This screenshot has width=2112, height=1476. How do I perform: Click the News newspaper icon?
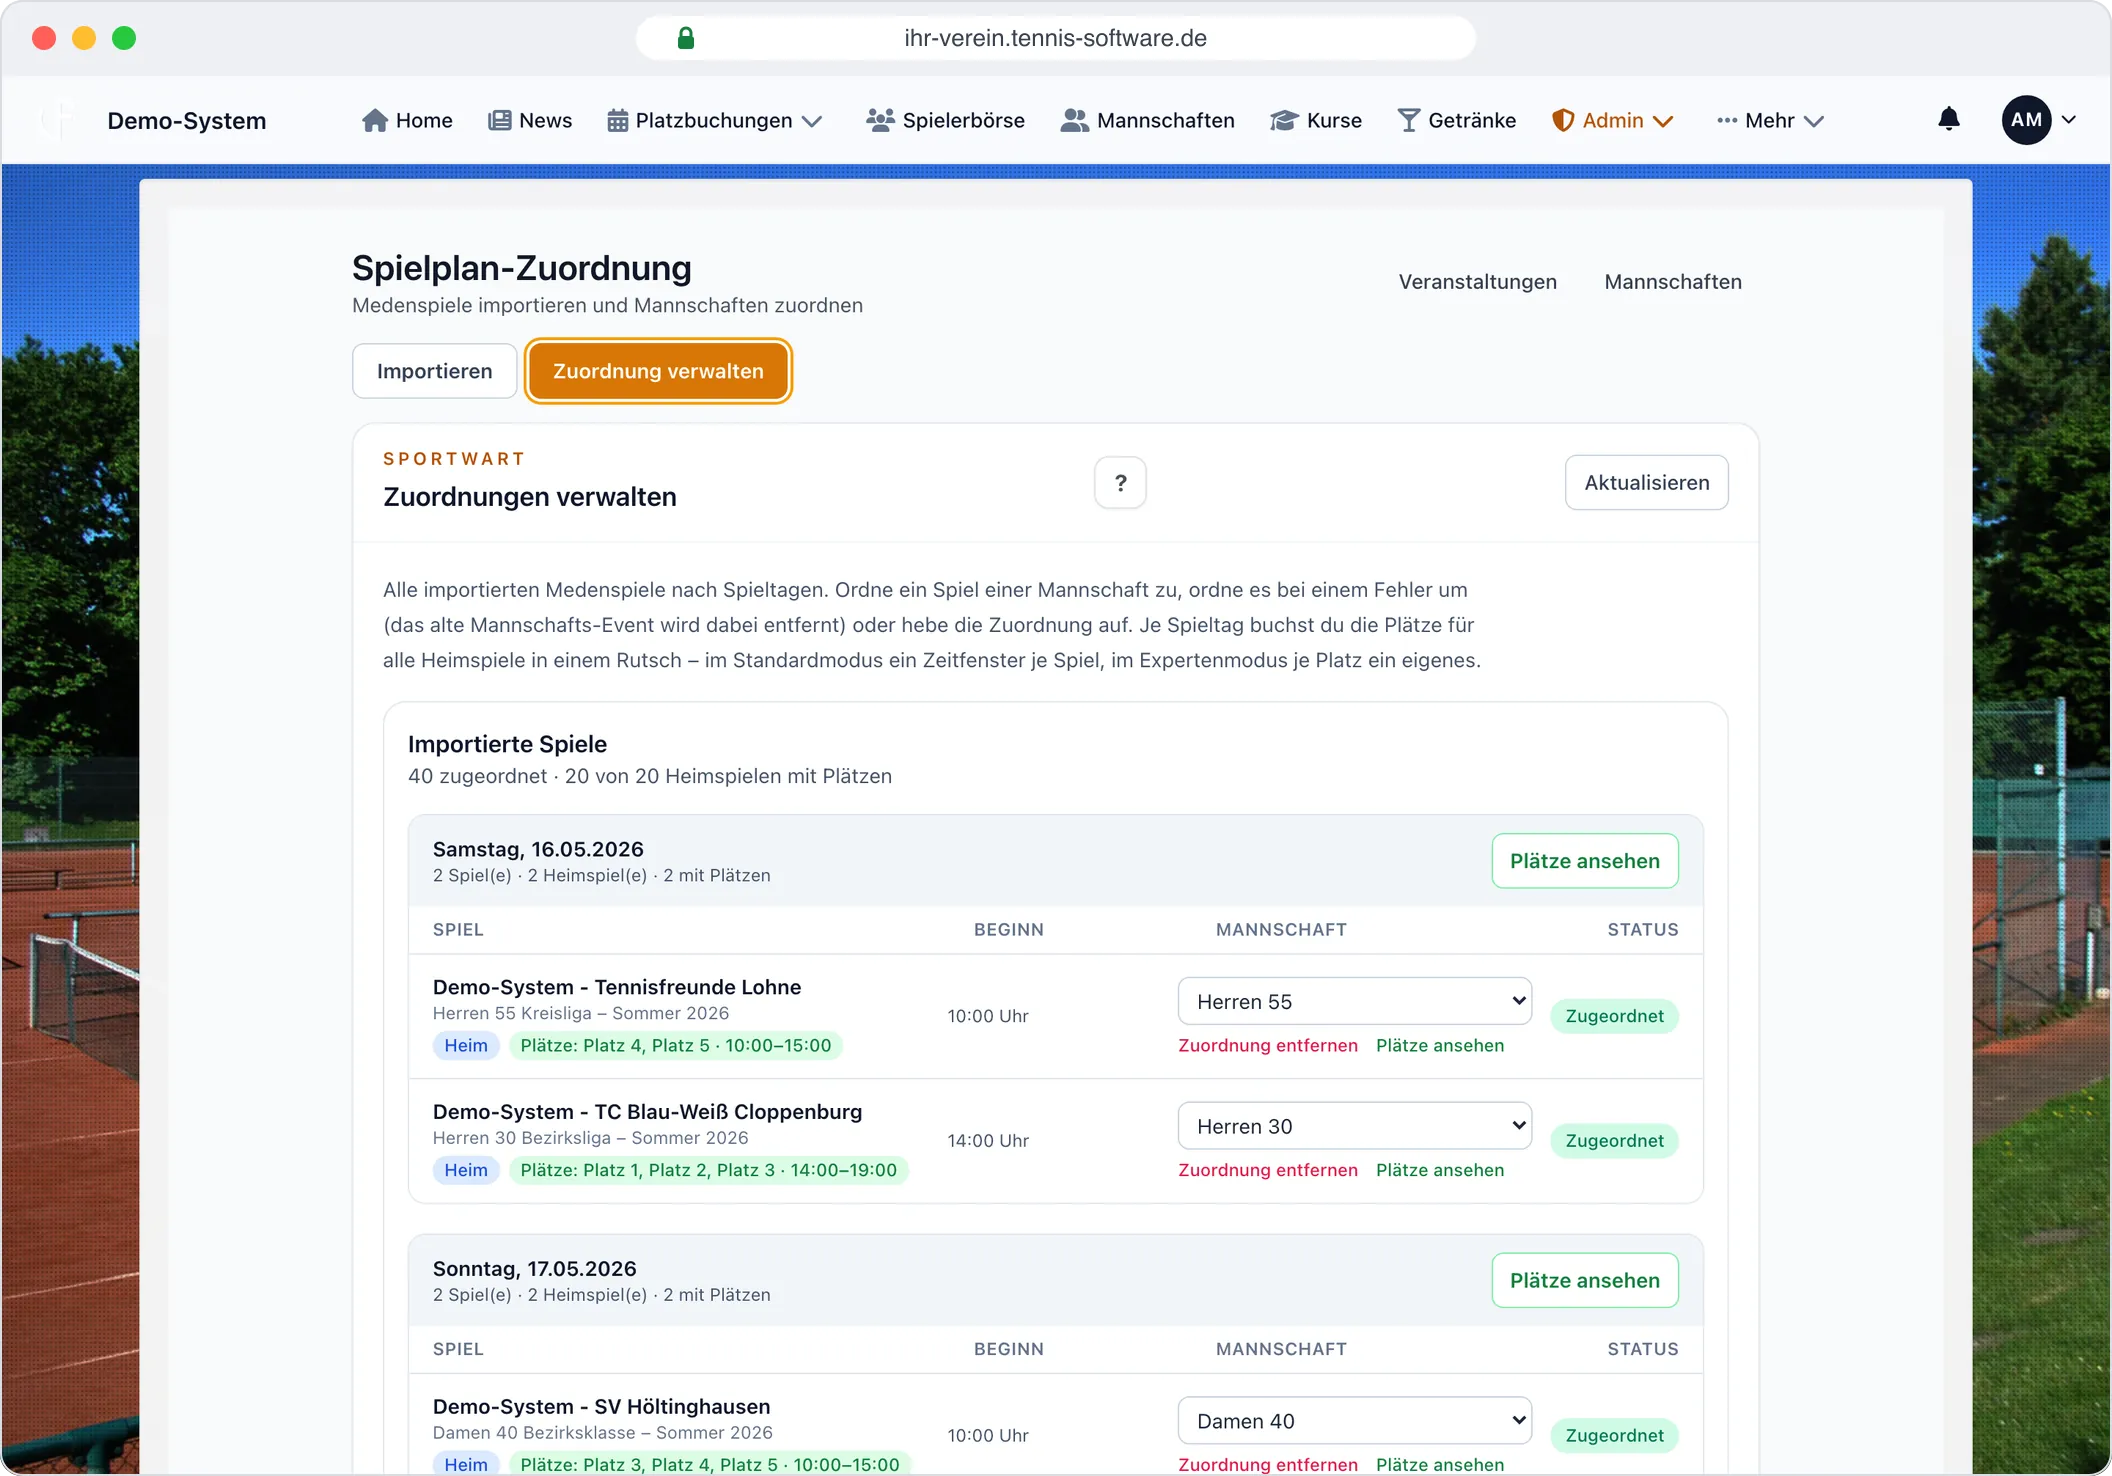pyautogui.click(x=499, y=121)
